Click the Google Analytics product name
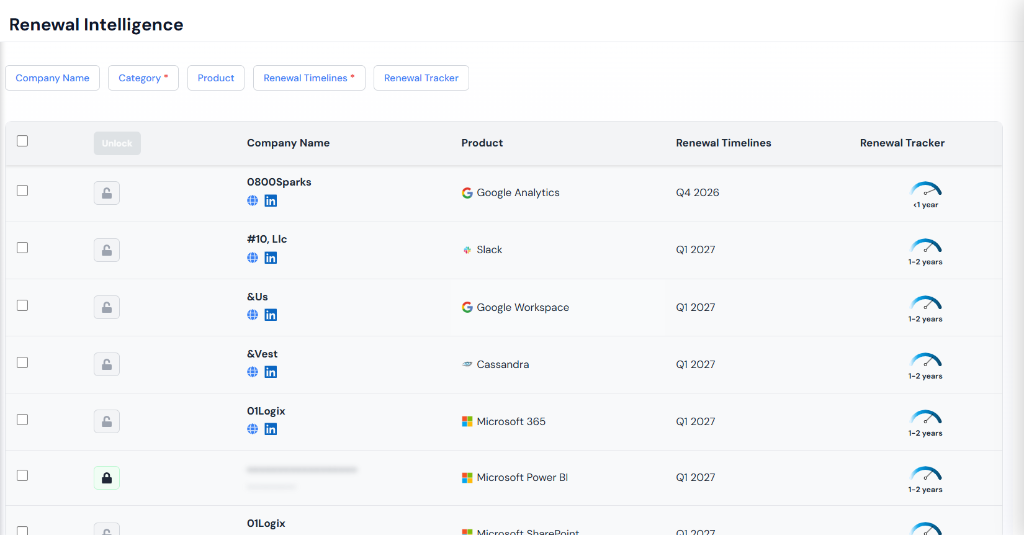 pyautogui.click(x=518, y=193)
